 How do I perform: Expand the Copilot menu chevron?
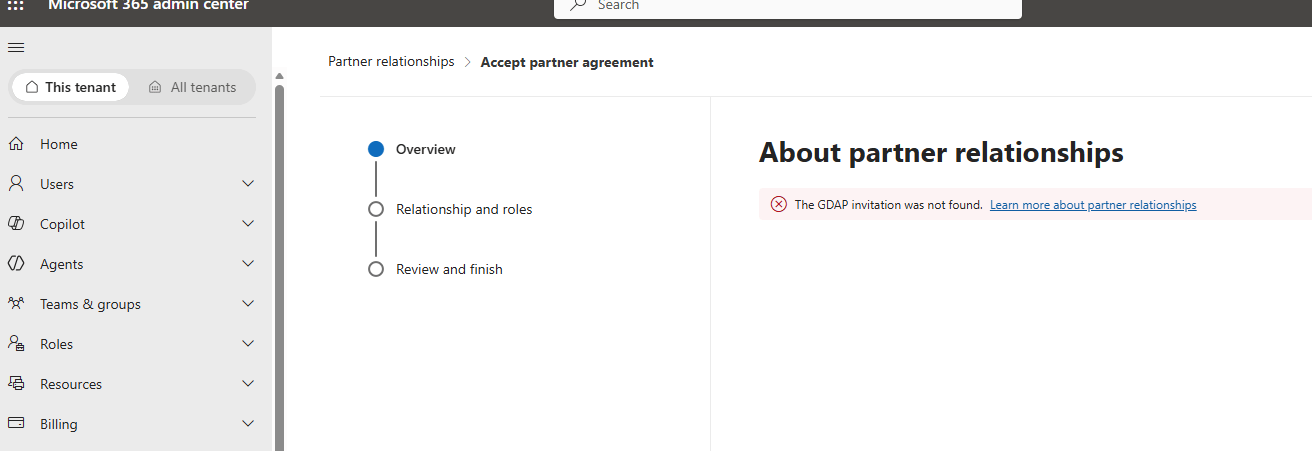(249, 224)
